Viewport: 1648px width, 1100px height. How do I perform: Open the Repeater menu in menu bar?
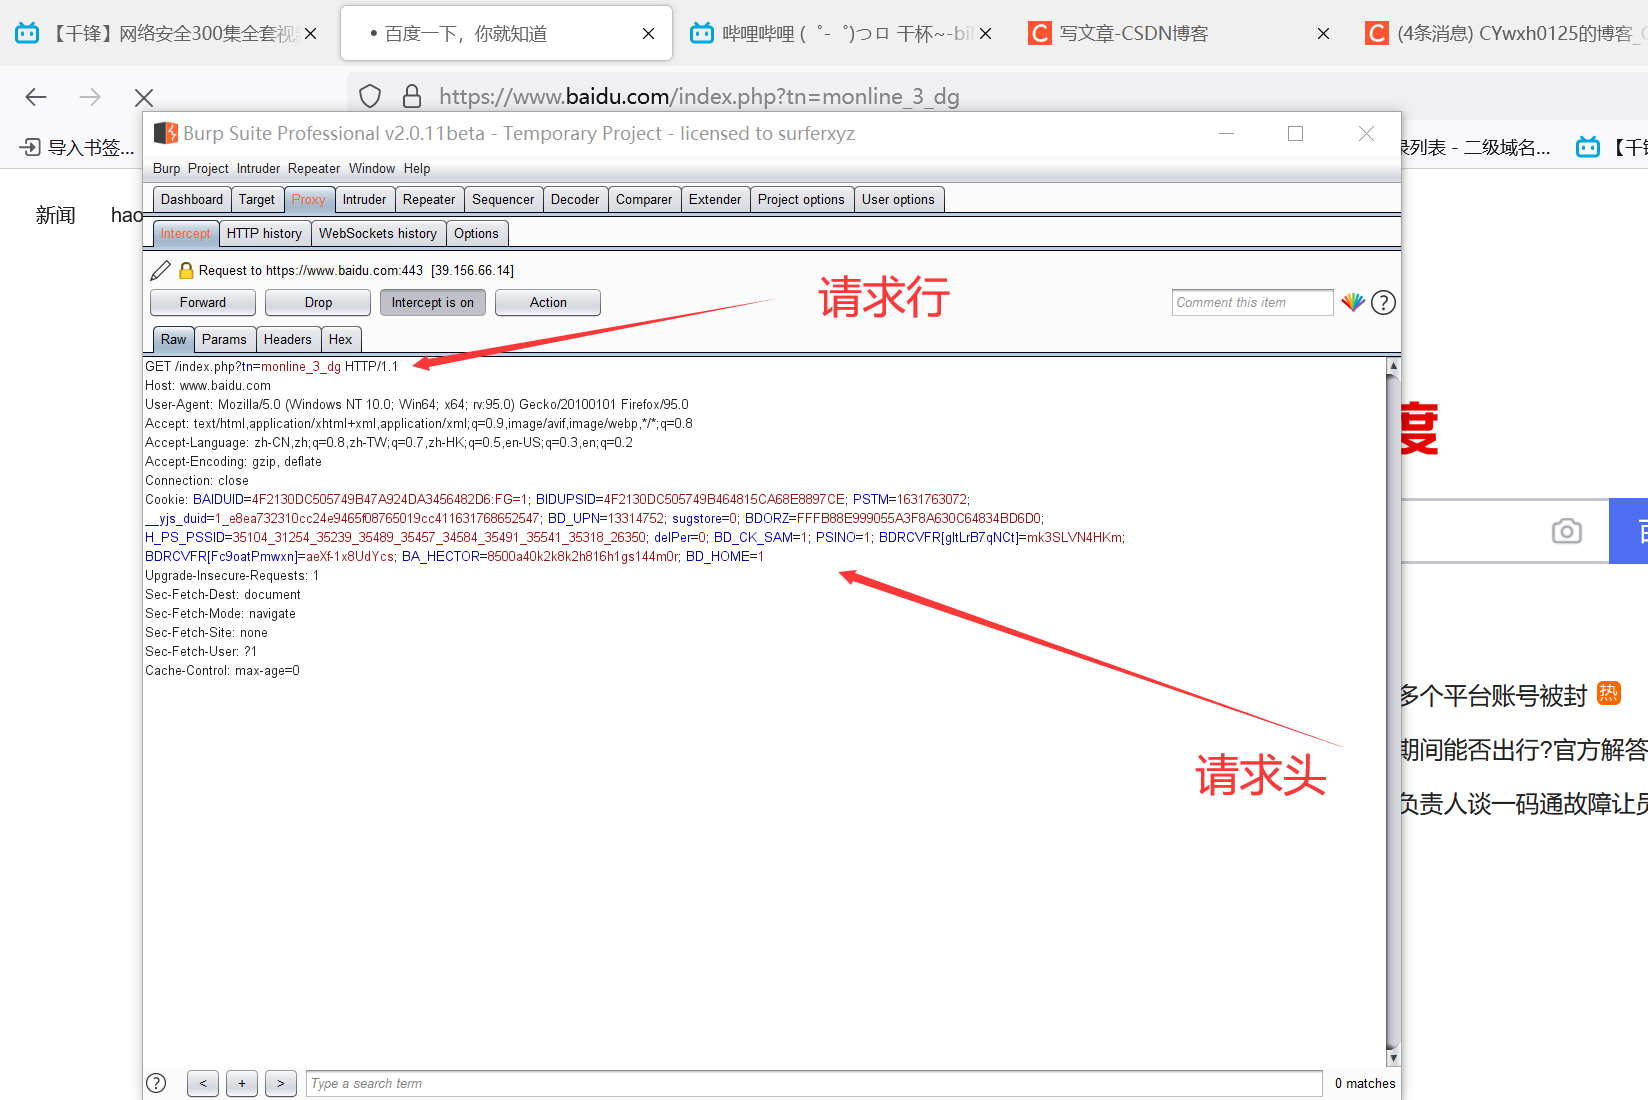314,169
